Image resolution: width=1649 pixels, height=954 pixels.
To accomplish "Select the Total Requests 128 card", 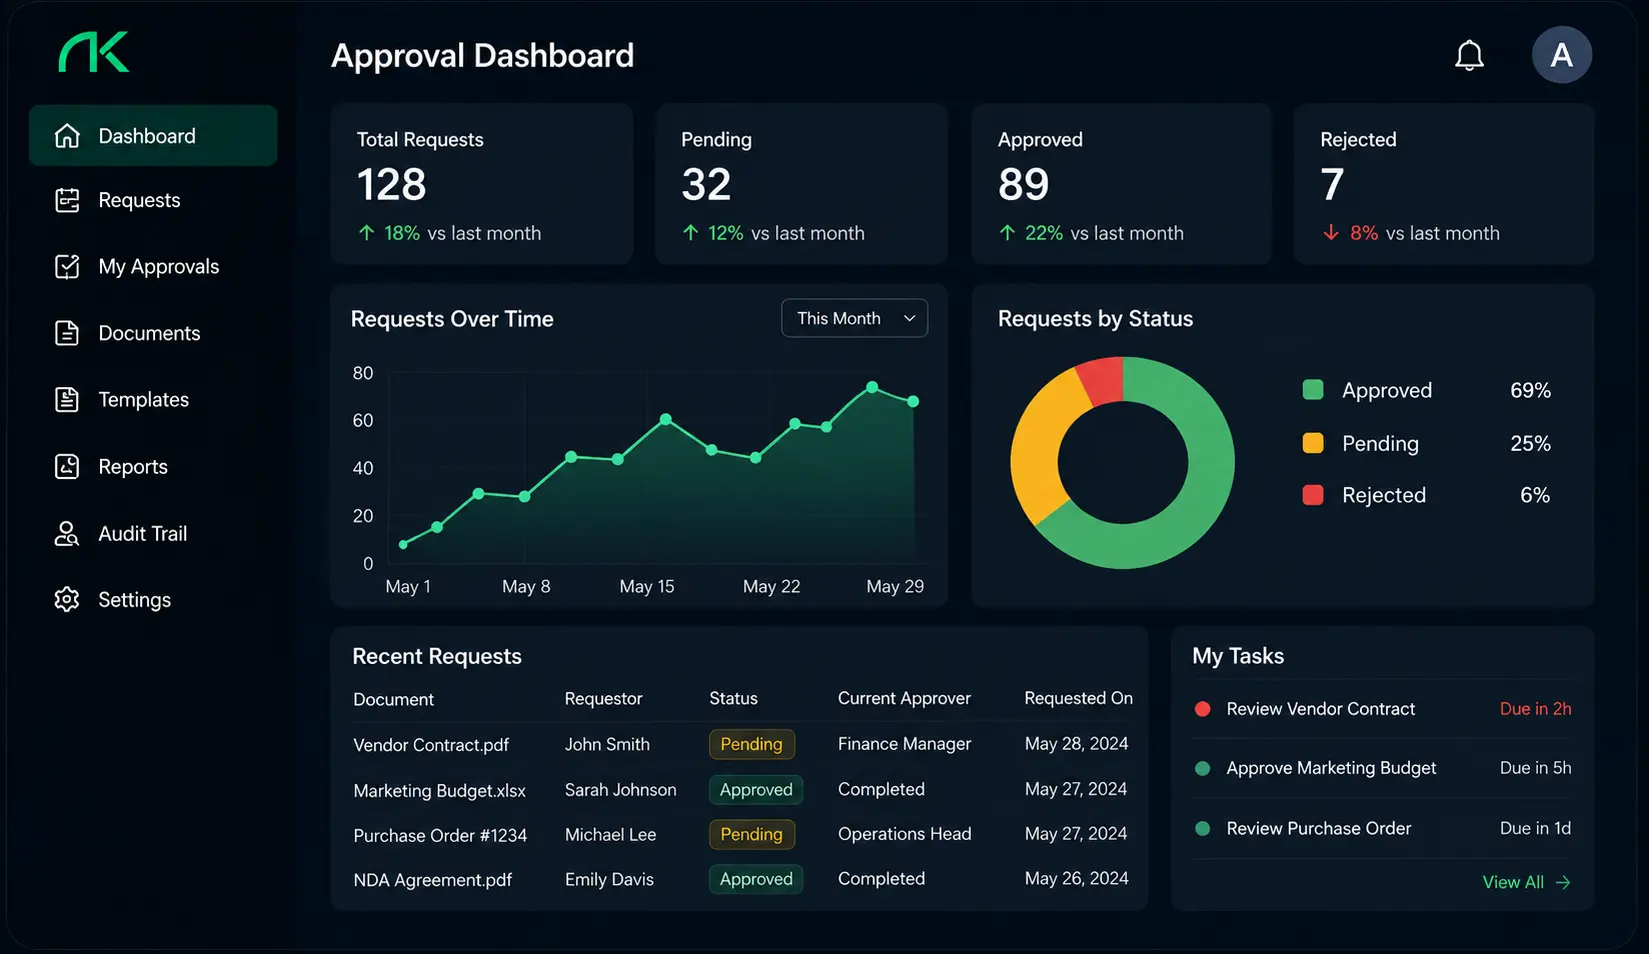I will click(x=482, y=184).
